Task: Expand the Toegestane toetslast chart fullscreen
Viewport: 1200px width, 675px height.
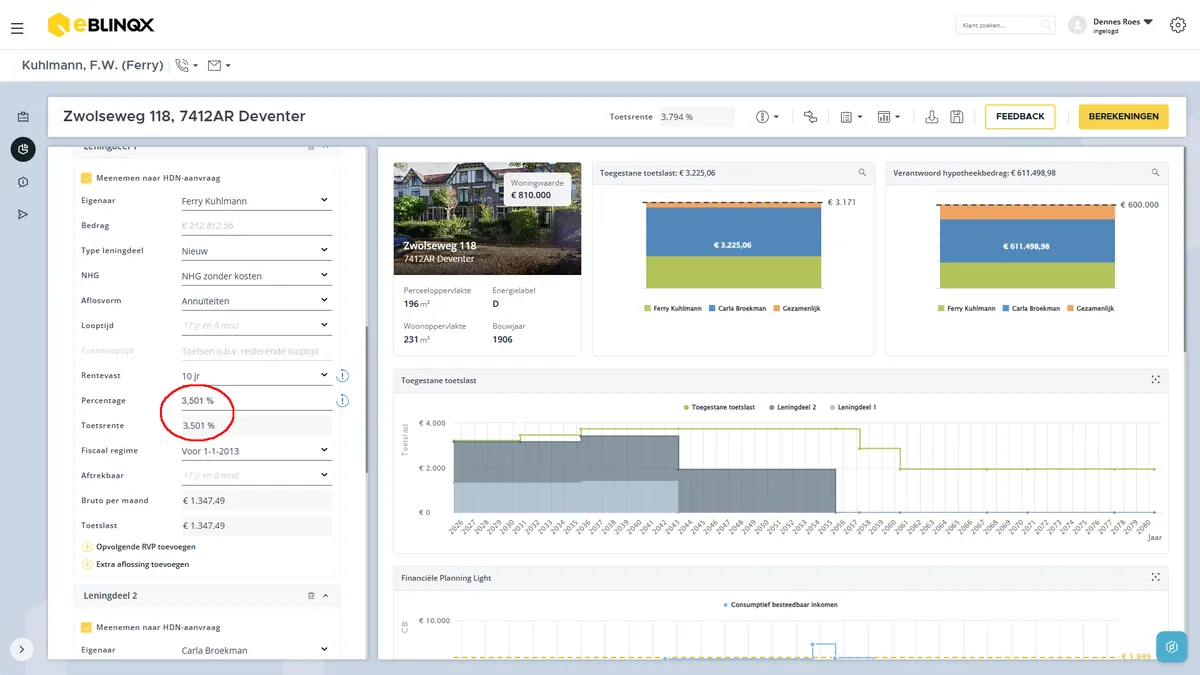Action: (x=1156, y=380)
